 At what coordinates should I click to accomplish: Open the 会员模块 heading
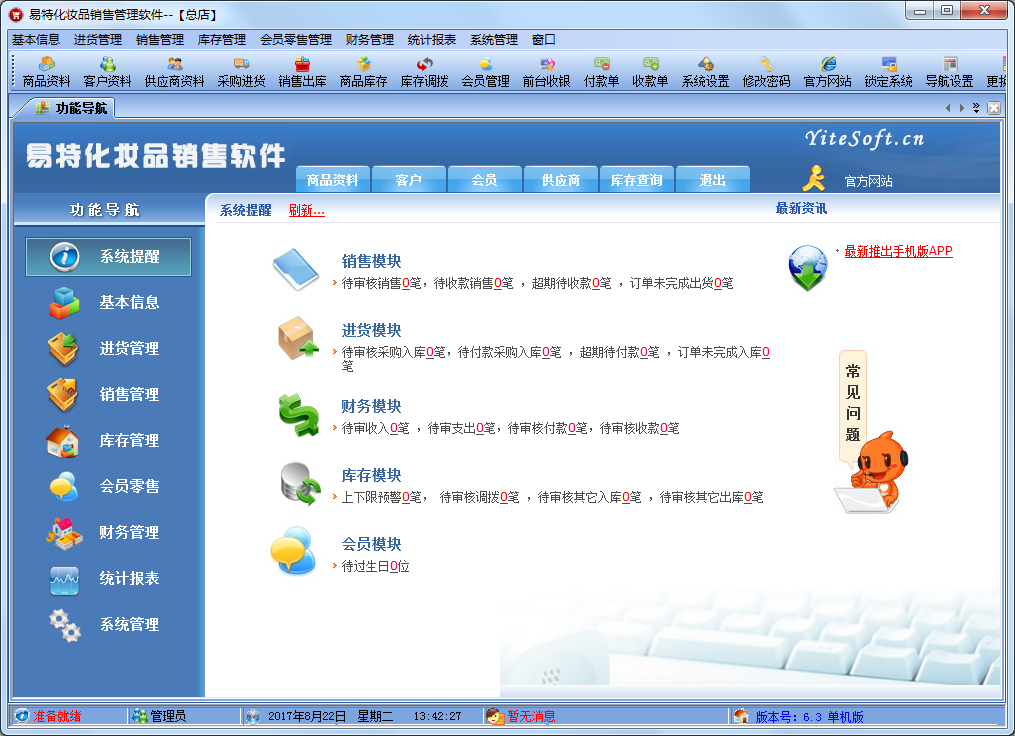coord(372,544)
